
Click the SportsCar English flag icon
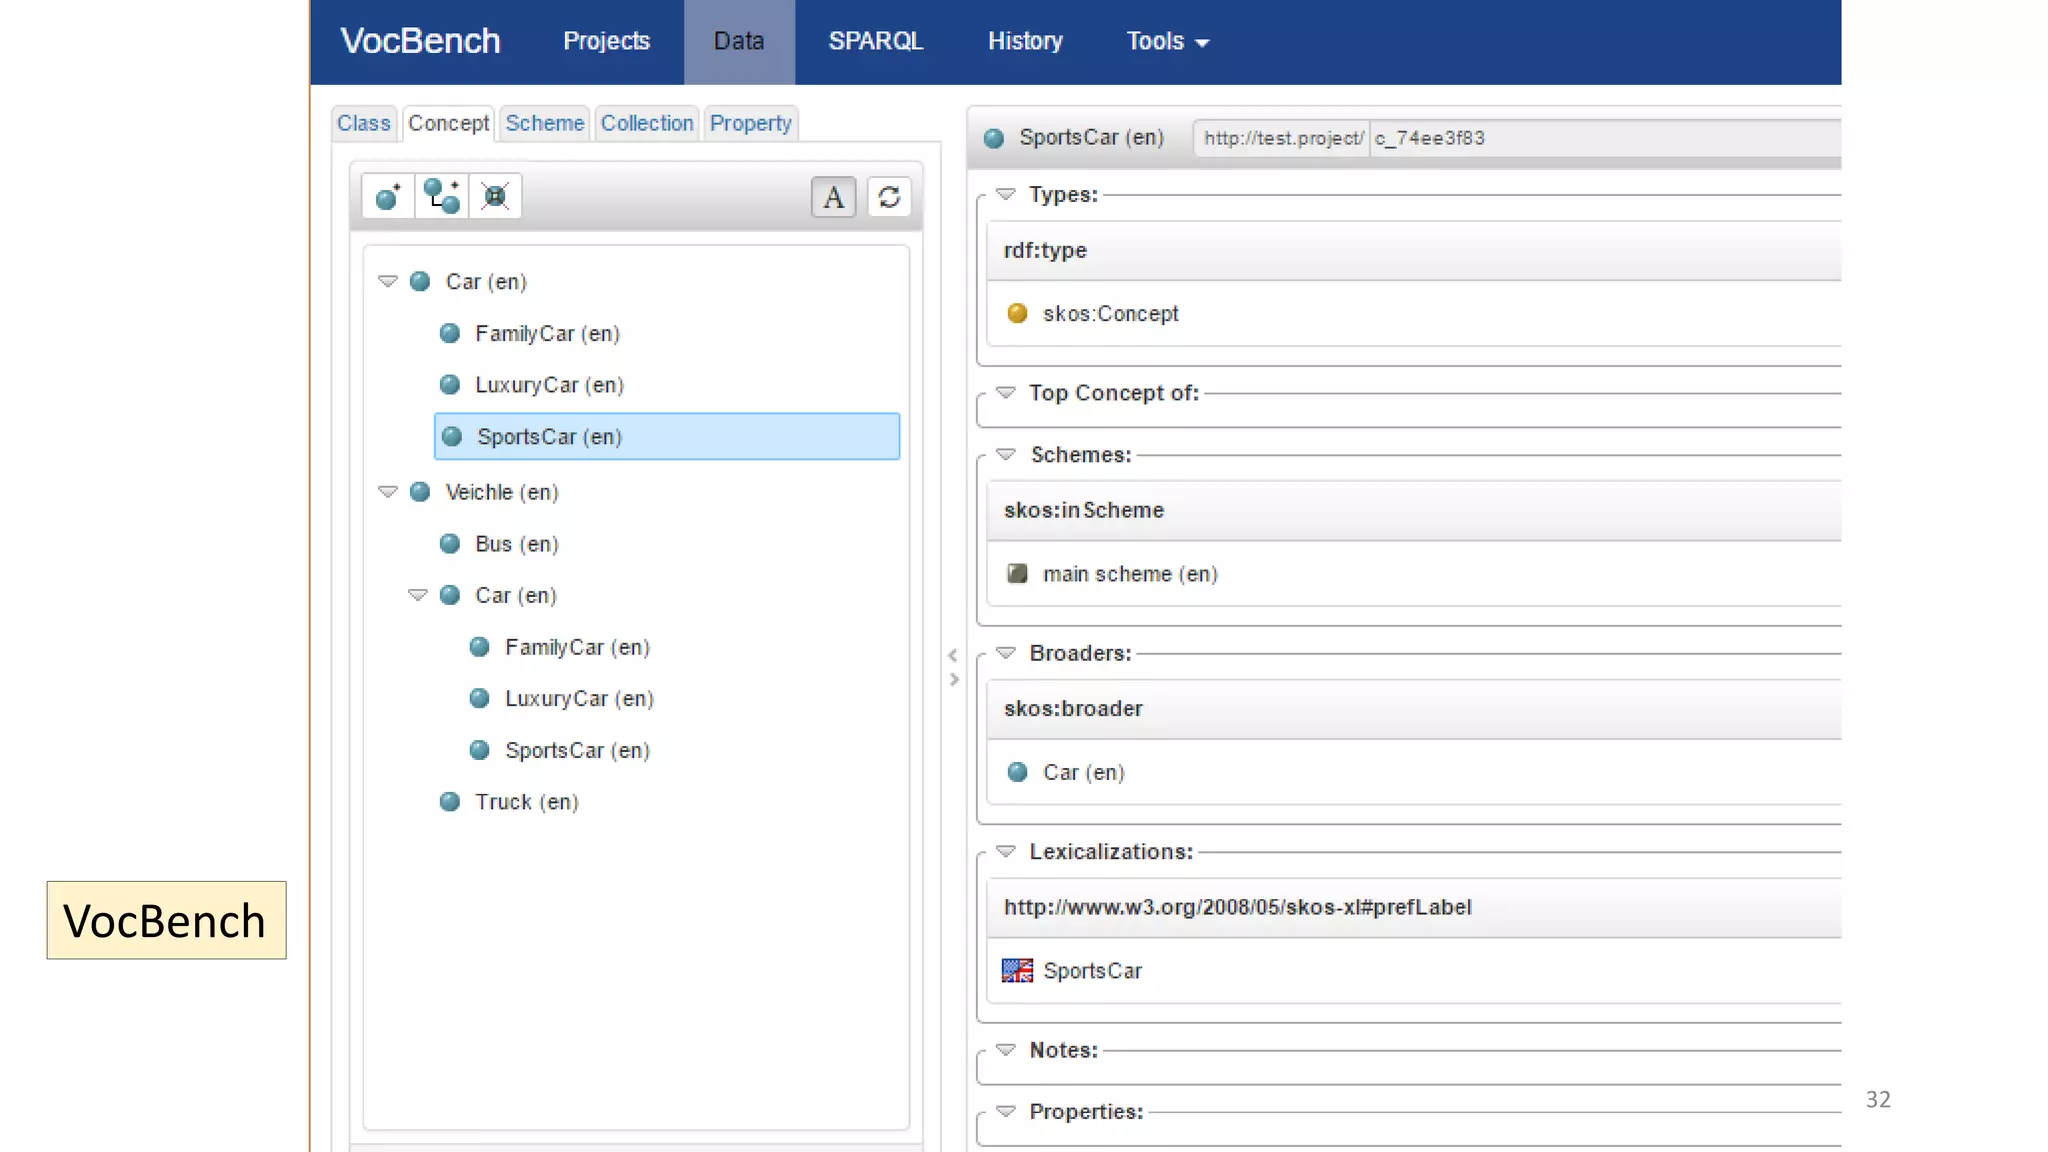pos(1017,971)
